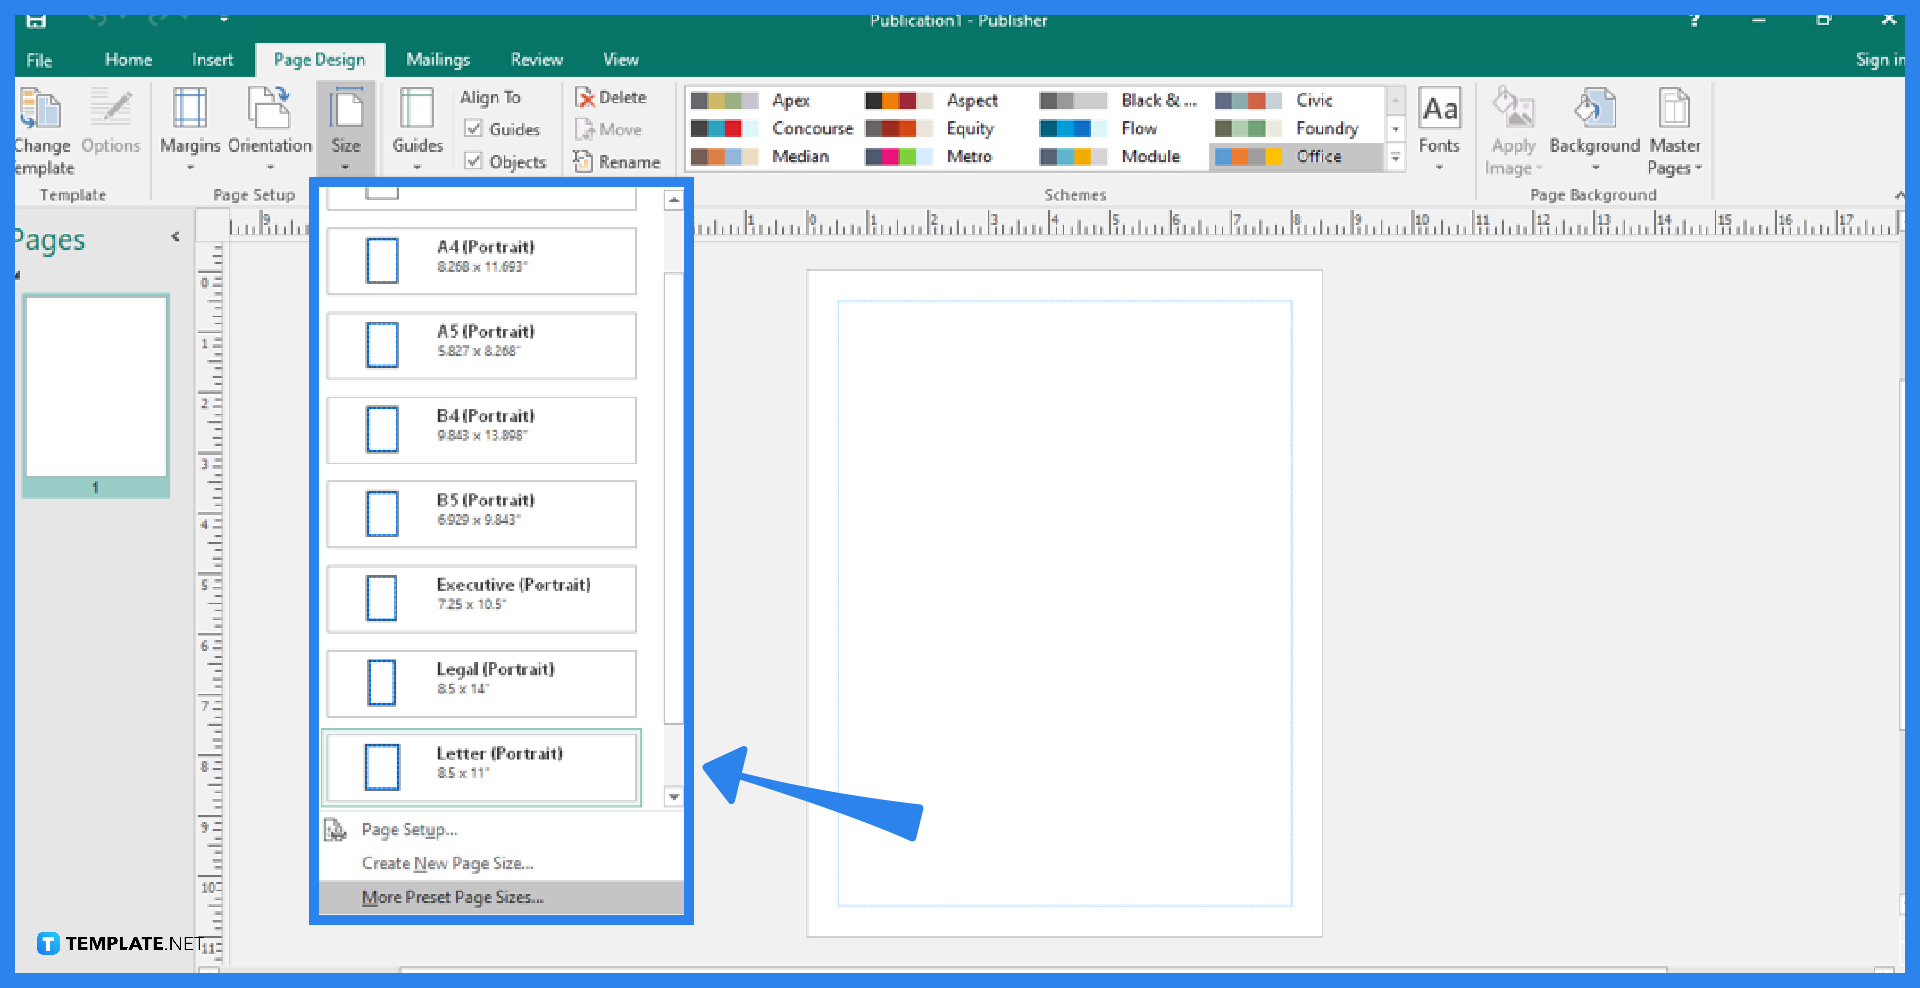This screenshot has width=1920, height=988.
Task: Toggle the Objects checkbox under Align To
Action: pyautogui.click(x=475, y=161)
